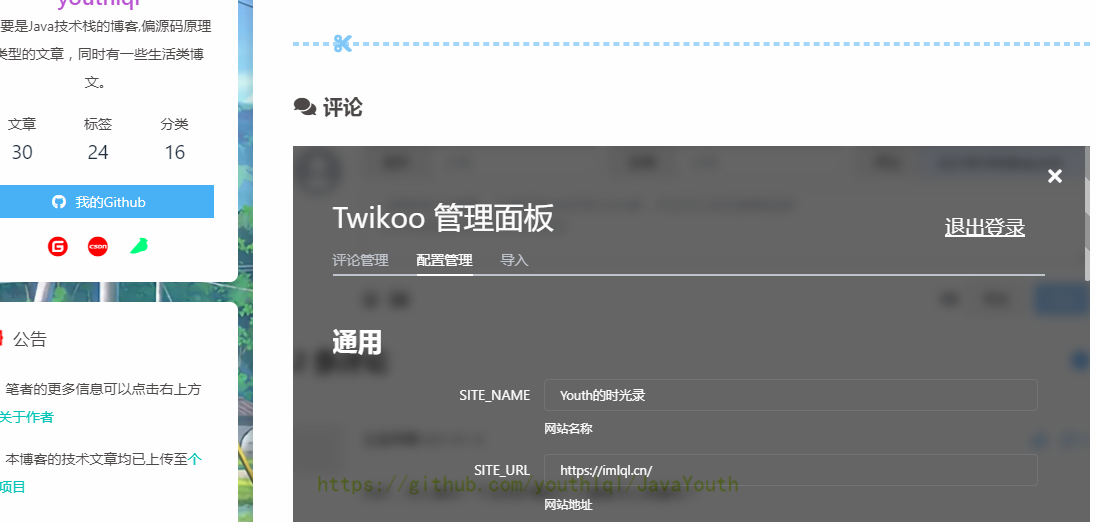
Task: Click the page vertical scrollbar
Action: coord(1087,214)
